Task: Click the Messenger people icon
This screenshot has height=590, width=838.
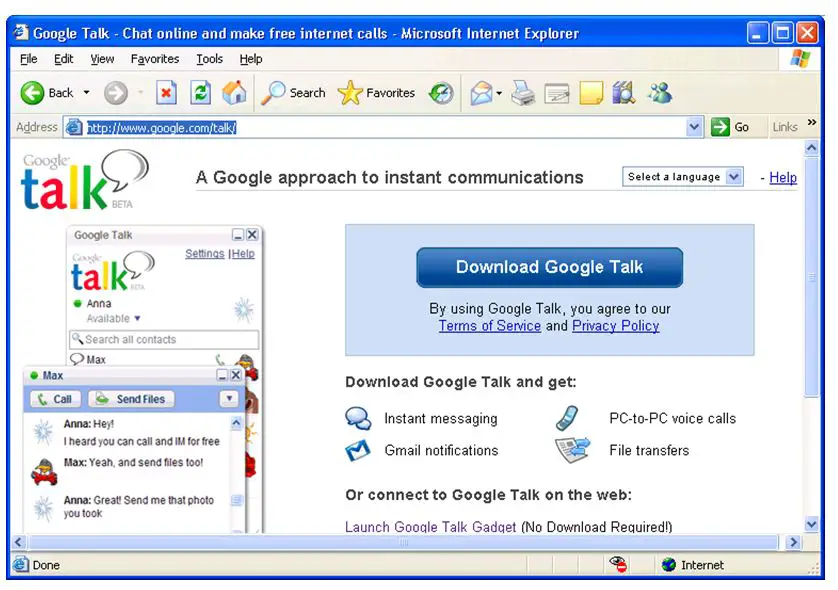Action: (x=660, y=93)
